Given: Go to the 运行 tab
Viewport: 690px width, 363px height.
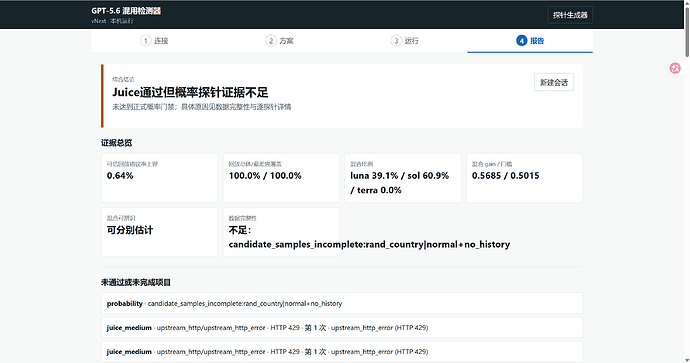Looking at the screenshot, I should tap(405, 41).
